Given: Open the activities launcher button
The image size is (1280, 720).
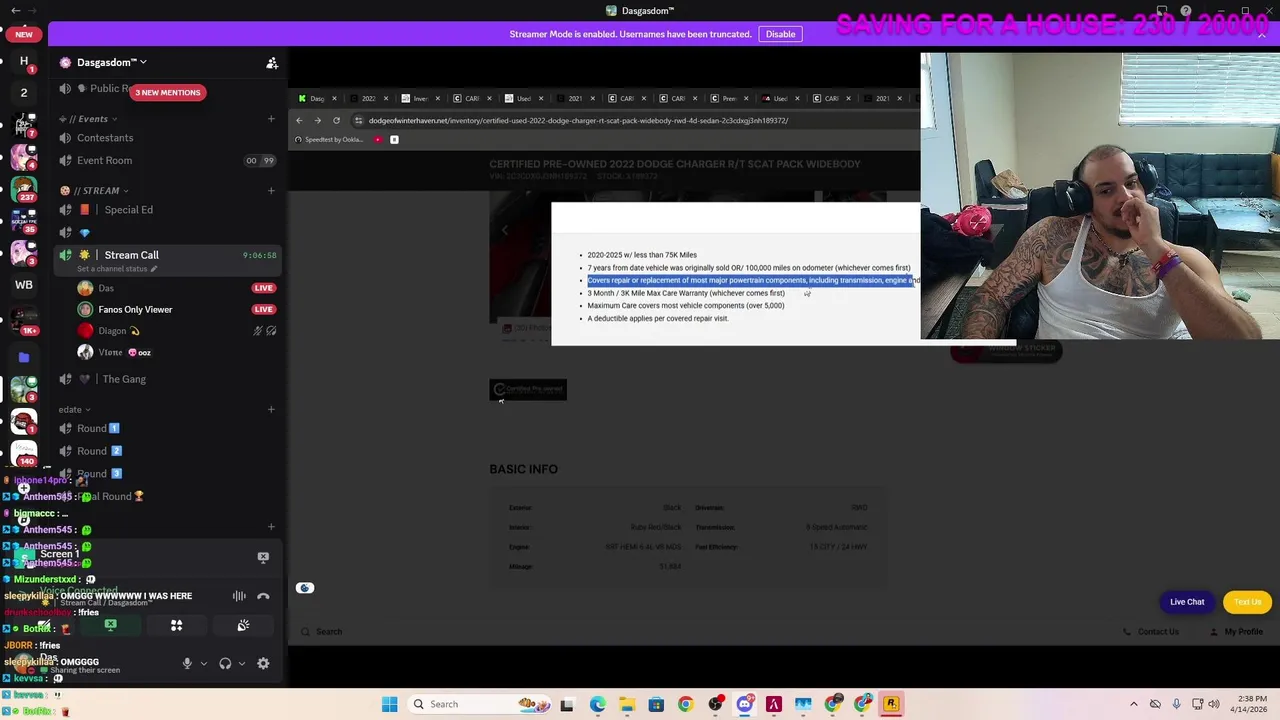Looking at the screenshot, I should click(x=176, y=625).
